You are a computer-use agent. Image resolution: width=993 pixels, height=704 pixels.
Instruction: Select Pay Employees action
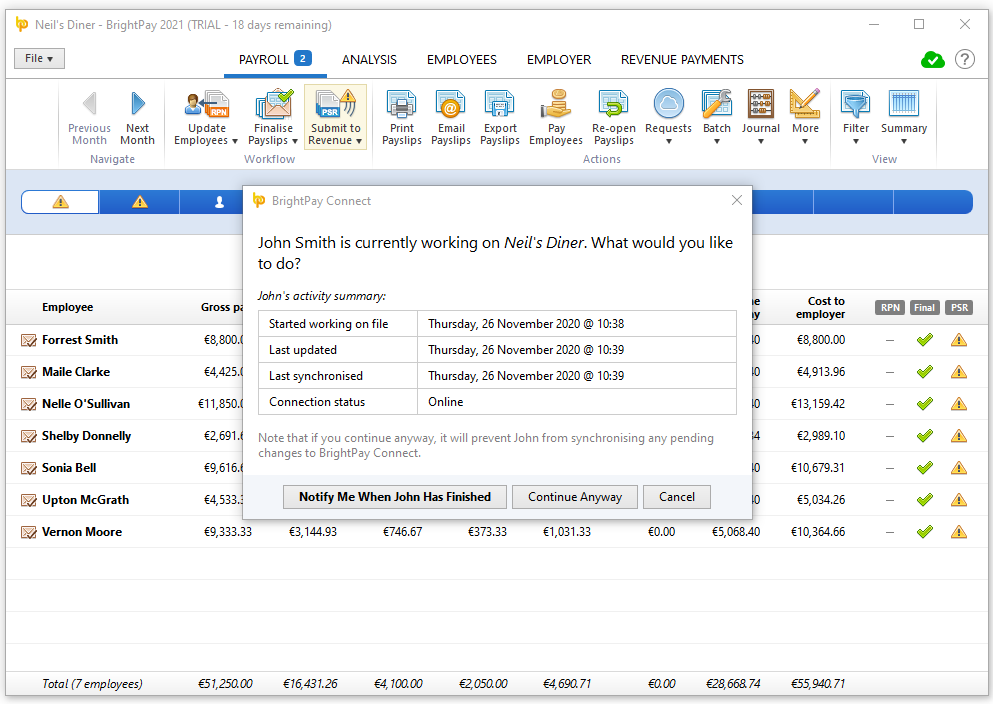tap(556, 118)
